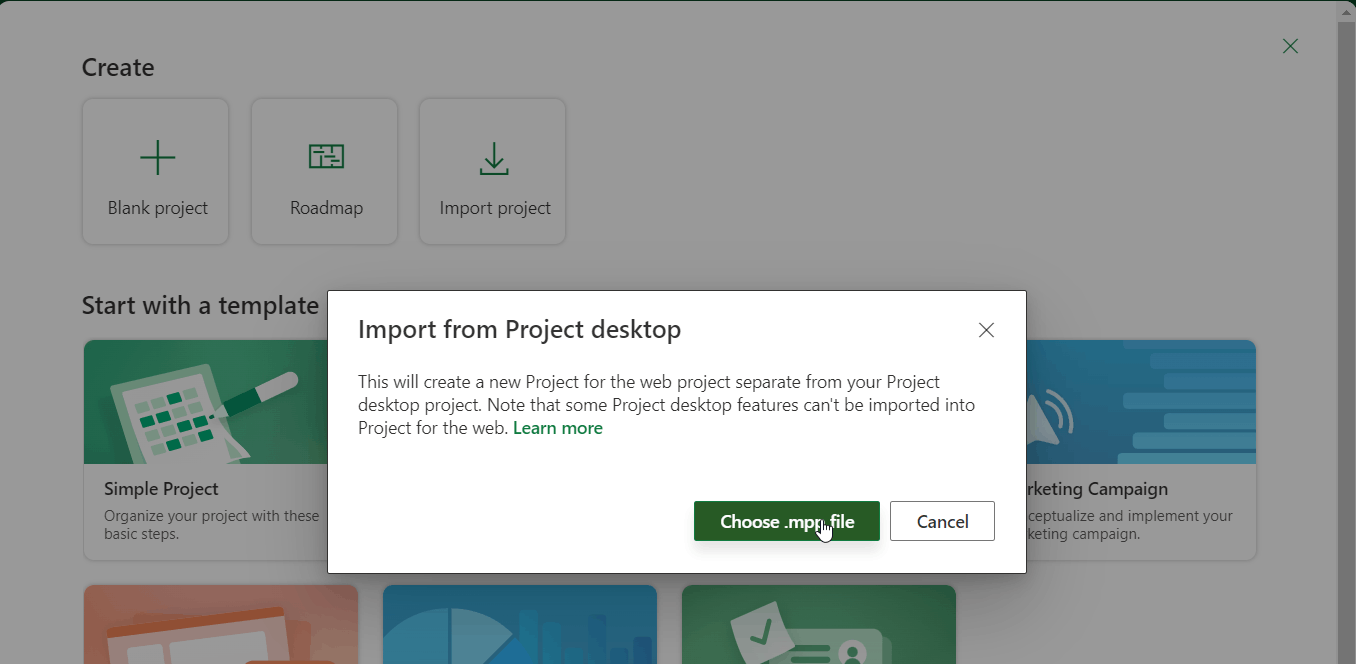1356x664 pixels.
Task: Click the Simple Project template title
Action: click(161, 489)
